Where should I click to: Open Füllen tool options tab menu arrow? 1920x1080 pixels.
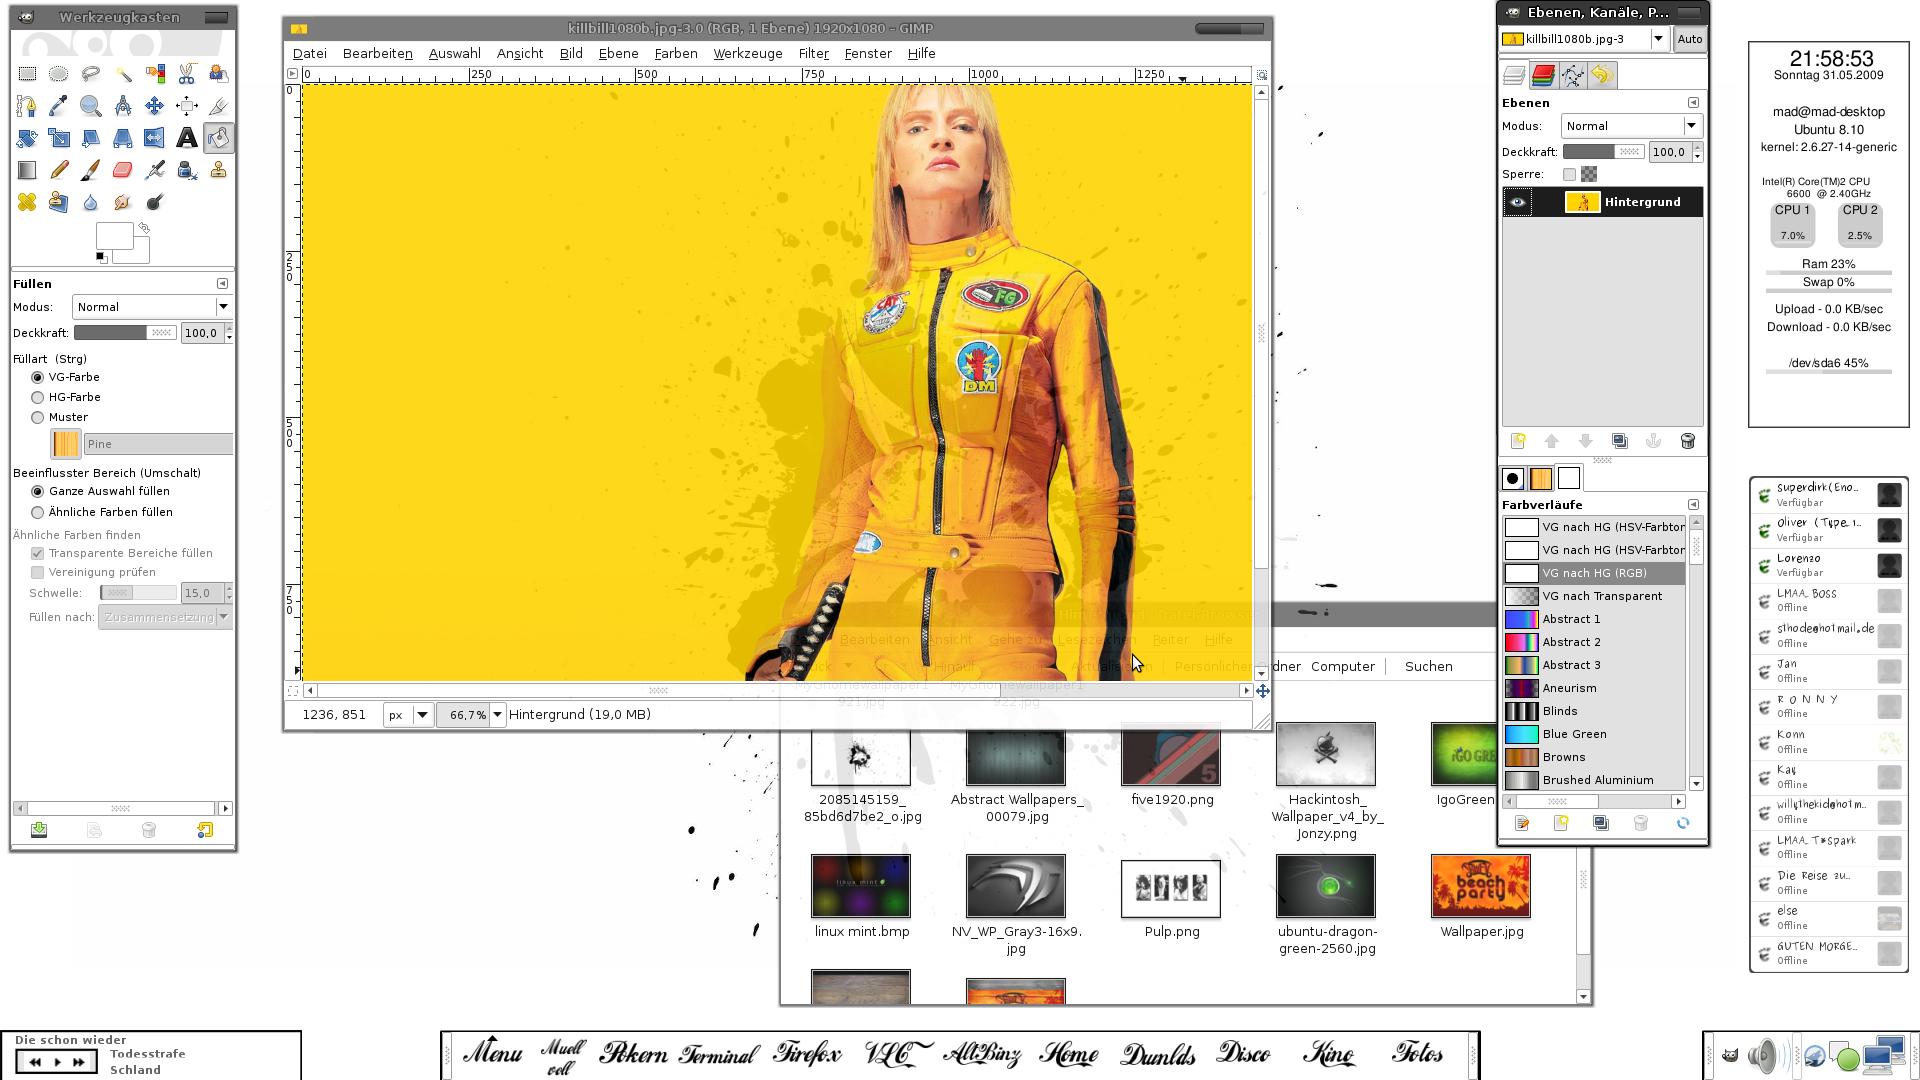[x=222, y=284]
